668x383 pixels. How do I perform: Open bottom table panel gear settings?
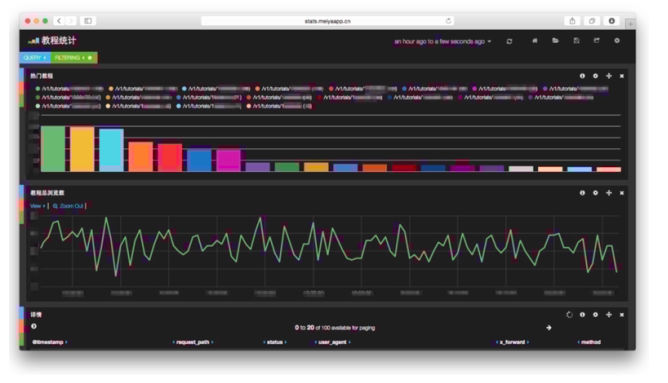pyautogui.click(x=595, y=314)
